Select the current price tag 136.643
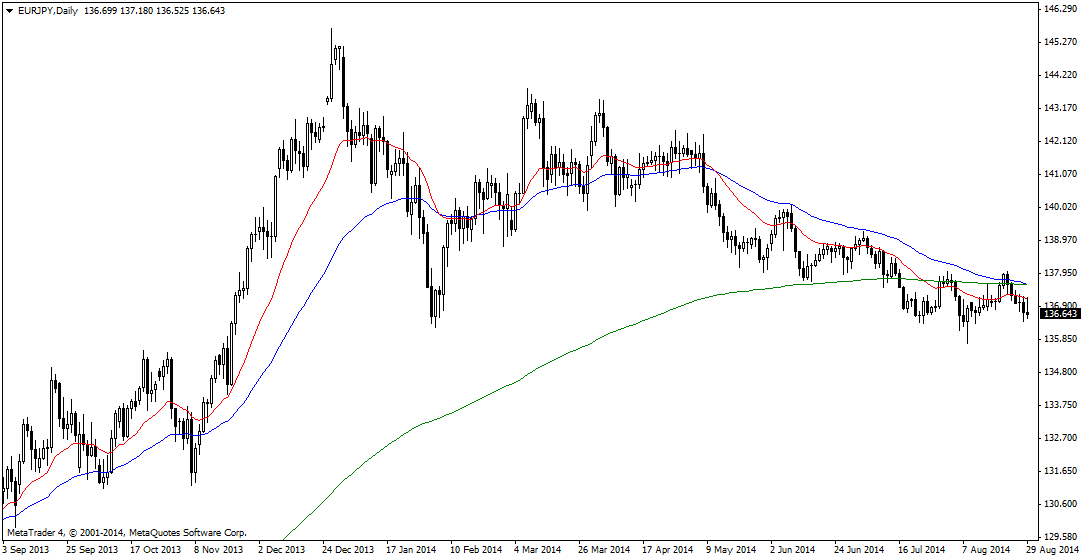This screenshot has width=1081, height=558. click(x=1059, y=314)
